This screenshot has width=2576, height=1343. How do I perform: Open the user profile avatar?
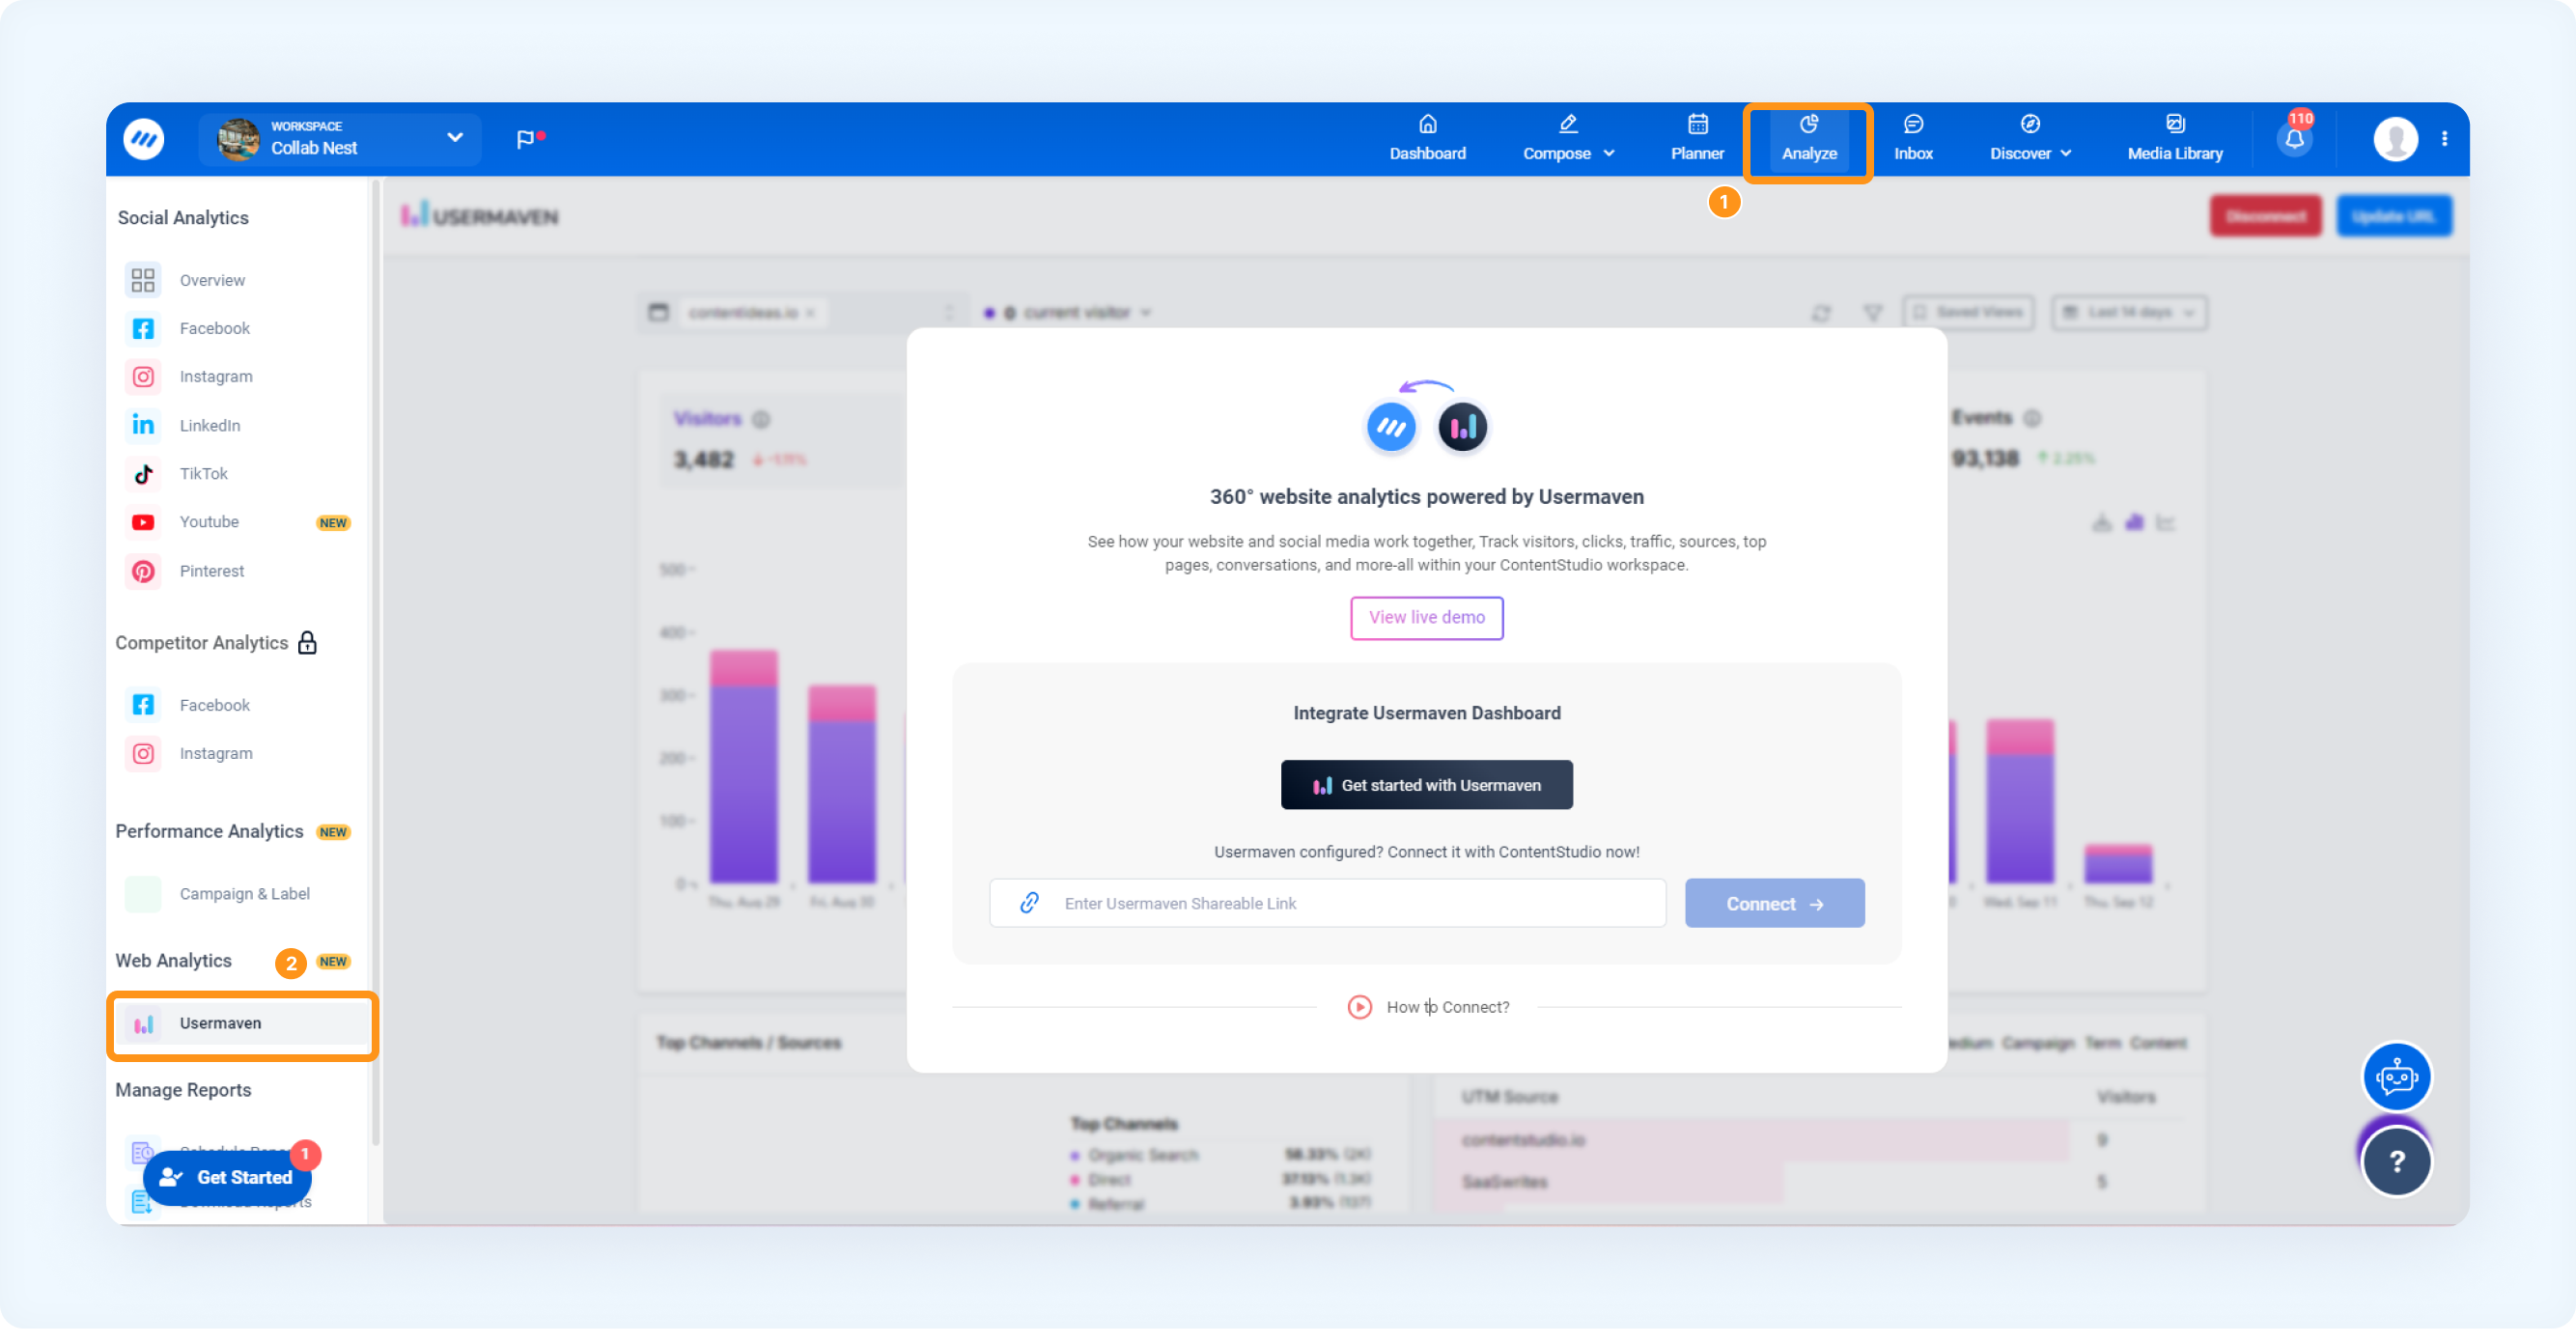click(2395, 139)
